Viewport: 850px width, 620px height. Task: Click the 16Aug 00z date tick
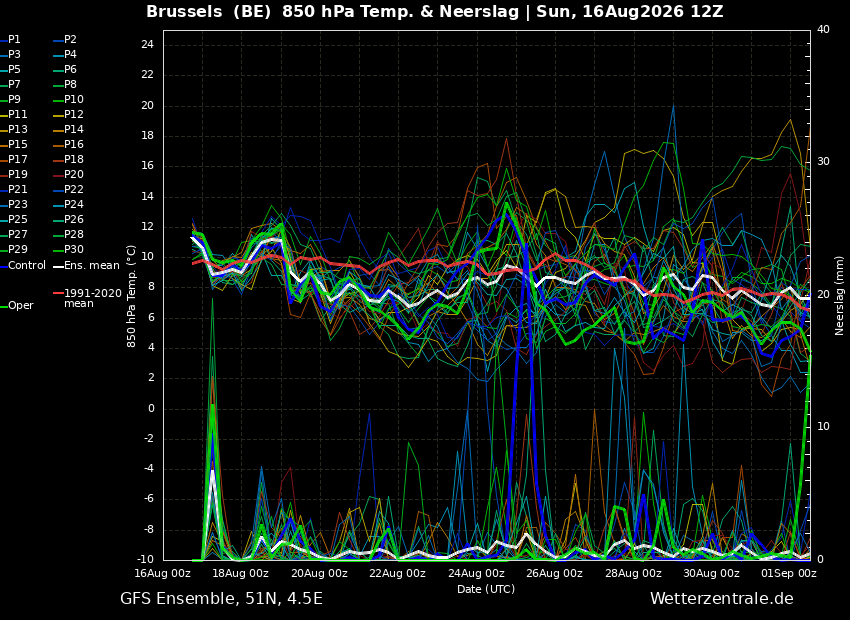163,573
